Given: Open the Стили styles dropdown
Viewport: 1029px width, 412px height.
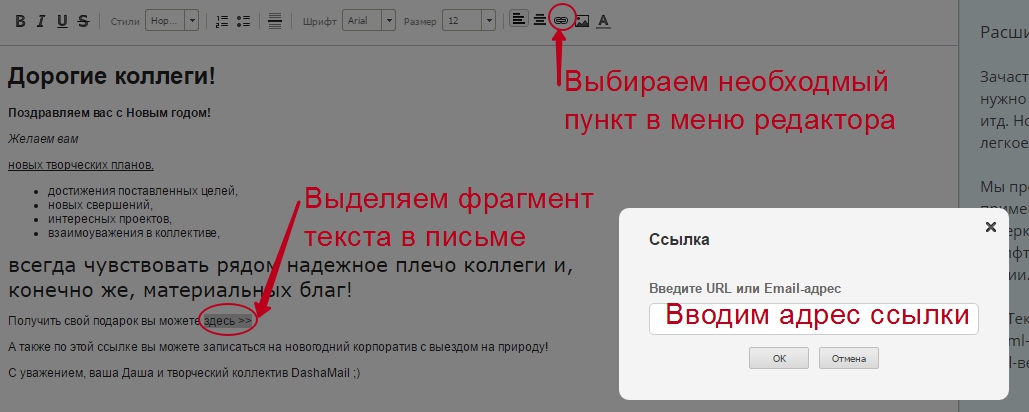Looking at the screenshot, I should click(171, 21).
